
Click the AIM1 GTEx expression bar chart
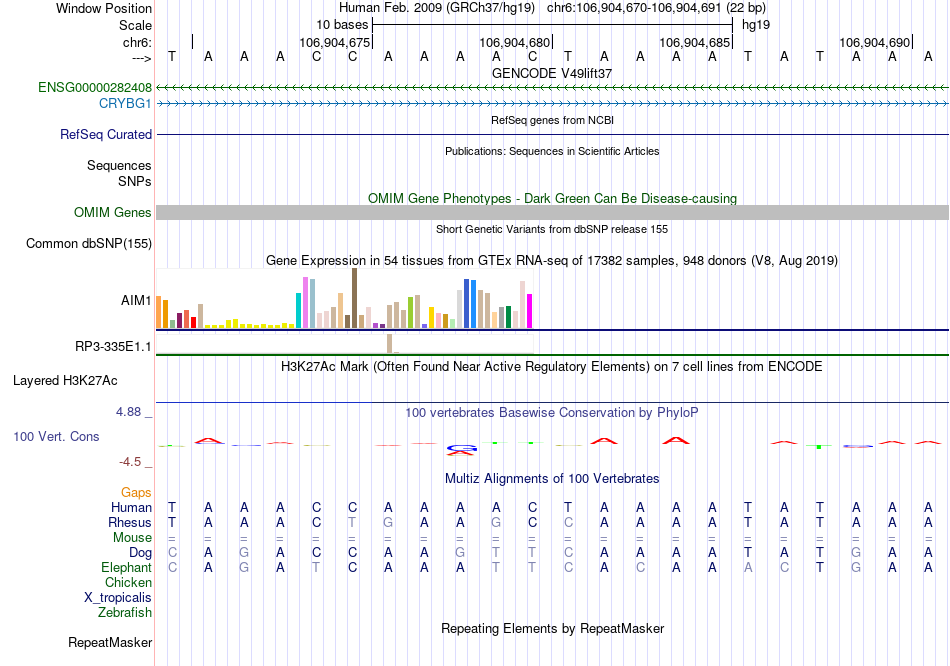344,299
